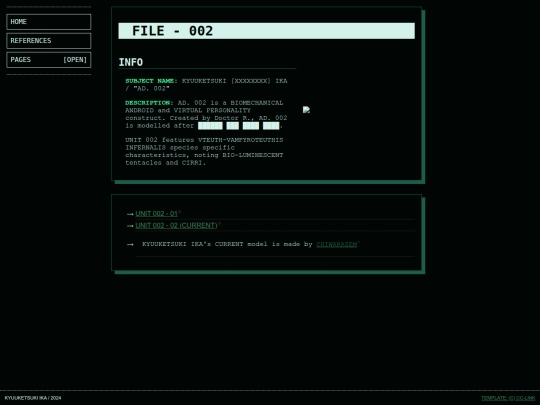
Task: Click the FILE - 002 heading
Action: click(x=267, y=31)
